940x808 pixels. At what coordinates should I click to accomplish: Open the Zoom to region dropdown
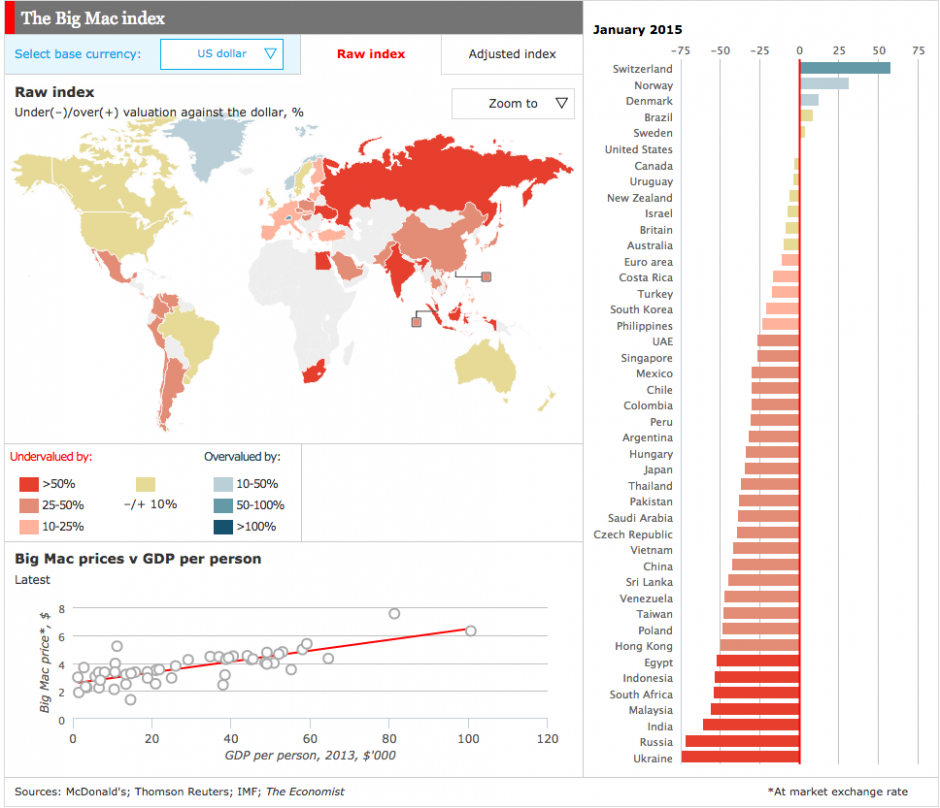pyautogui.click(x=512, y=103)
